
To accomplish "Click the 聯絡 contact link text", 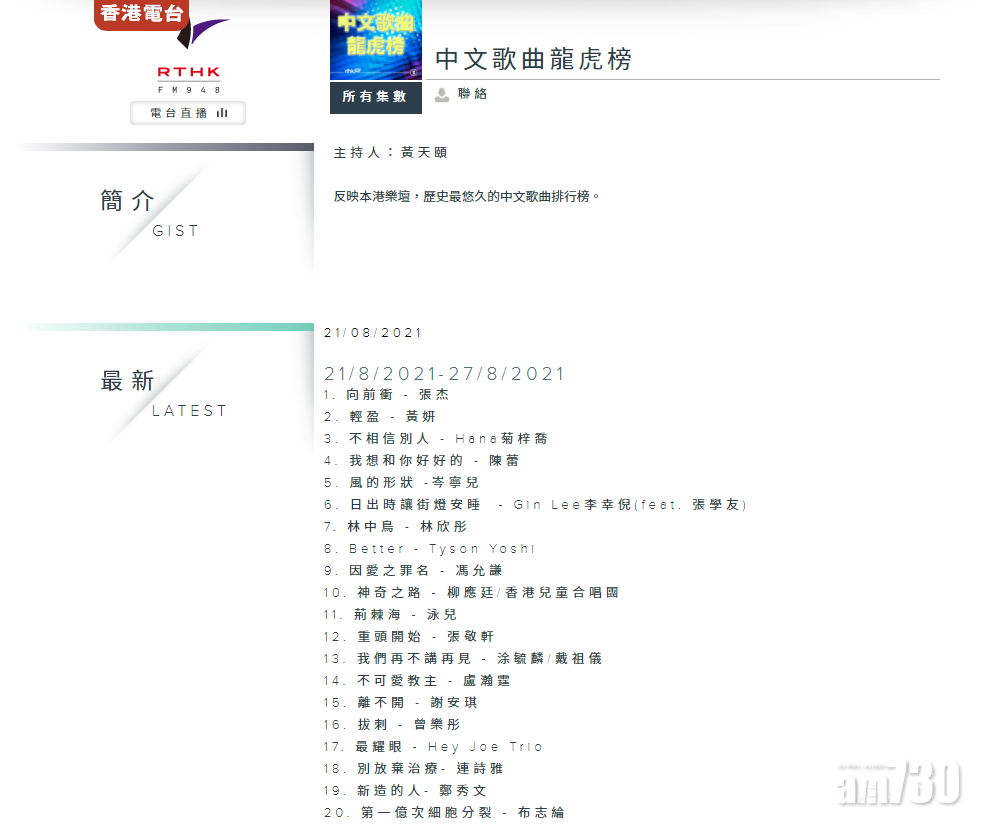I will pyautogui.click(x=472, y=94).
